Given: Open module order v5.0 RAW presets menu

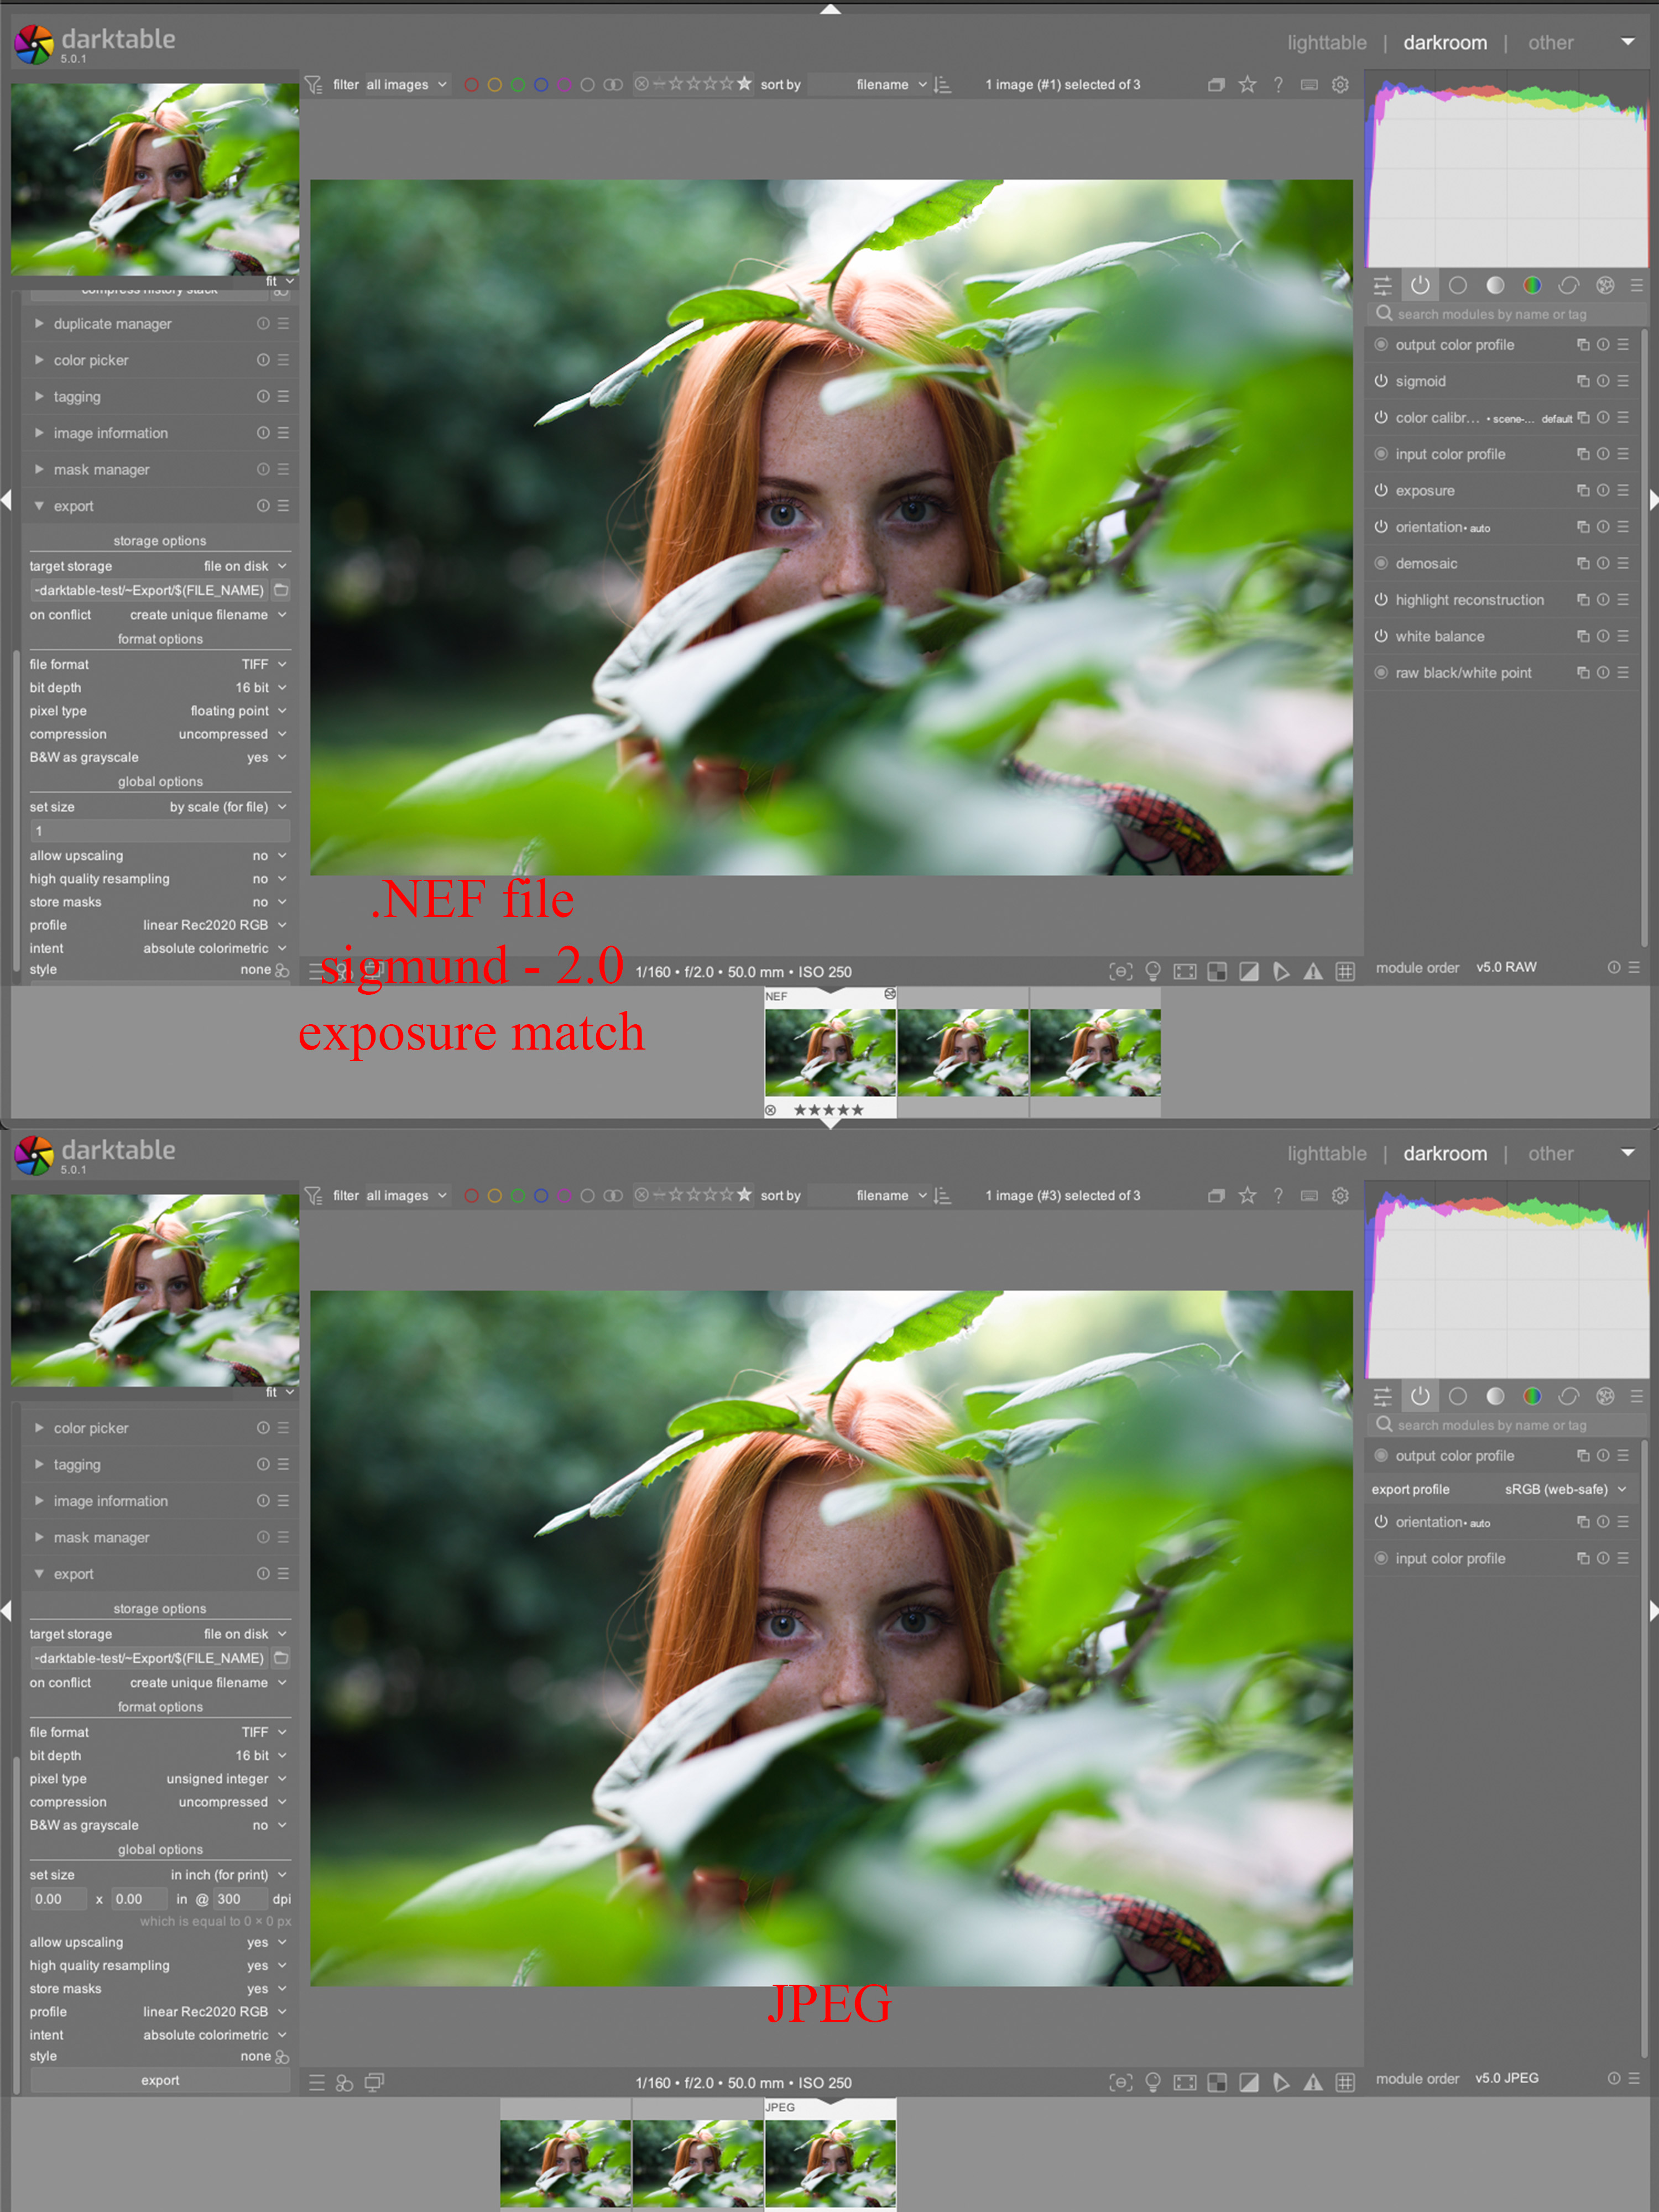Looking at the screenshot, I should tap(1634, 968).
